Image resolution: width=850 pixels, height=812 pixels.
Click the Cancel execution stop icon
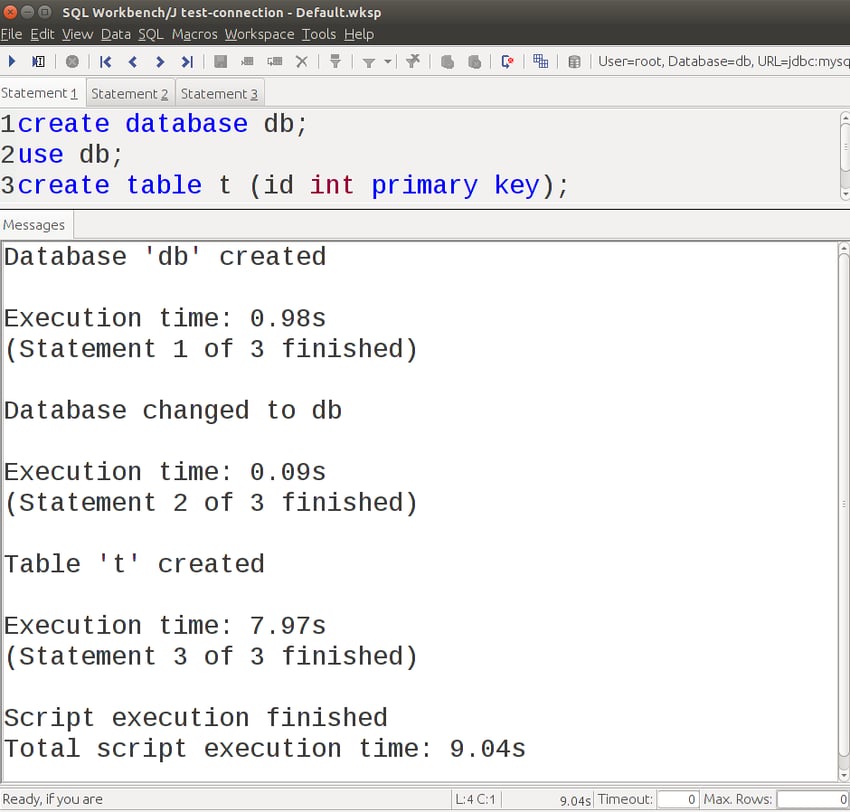coord(72,61)
